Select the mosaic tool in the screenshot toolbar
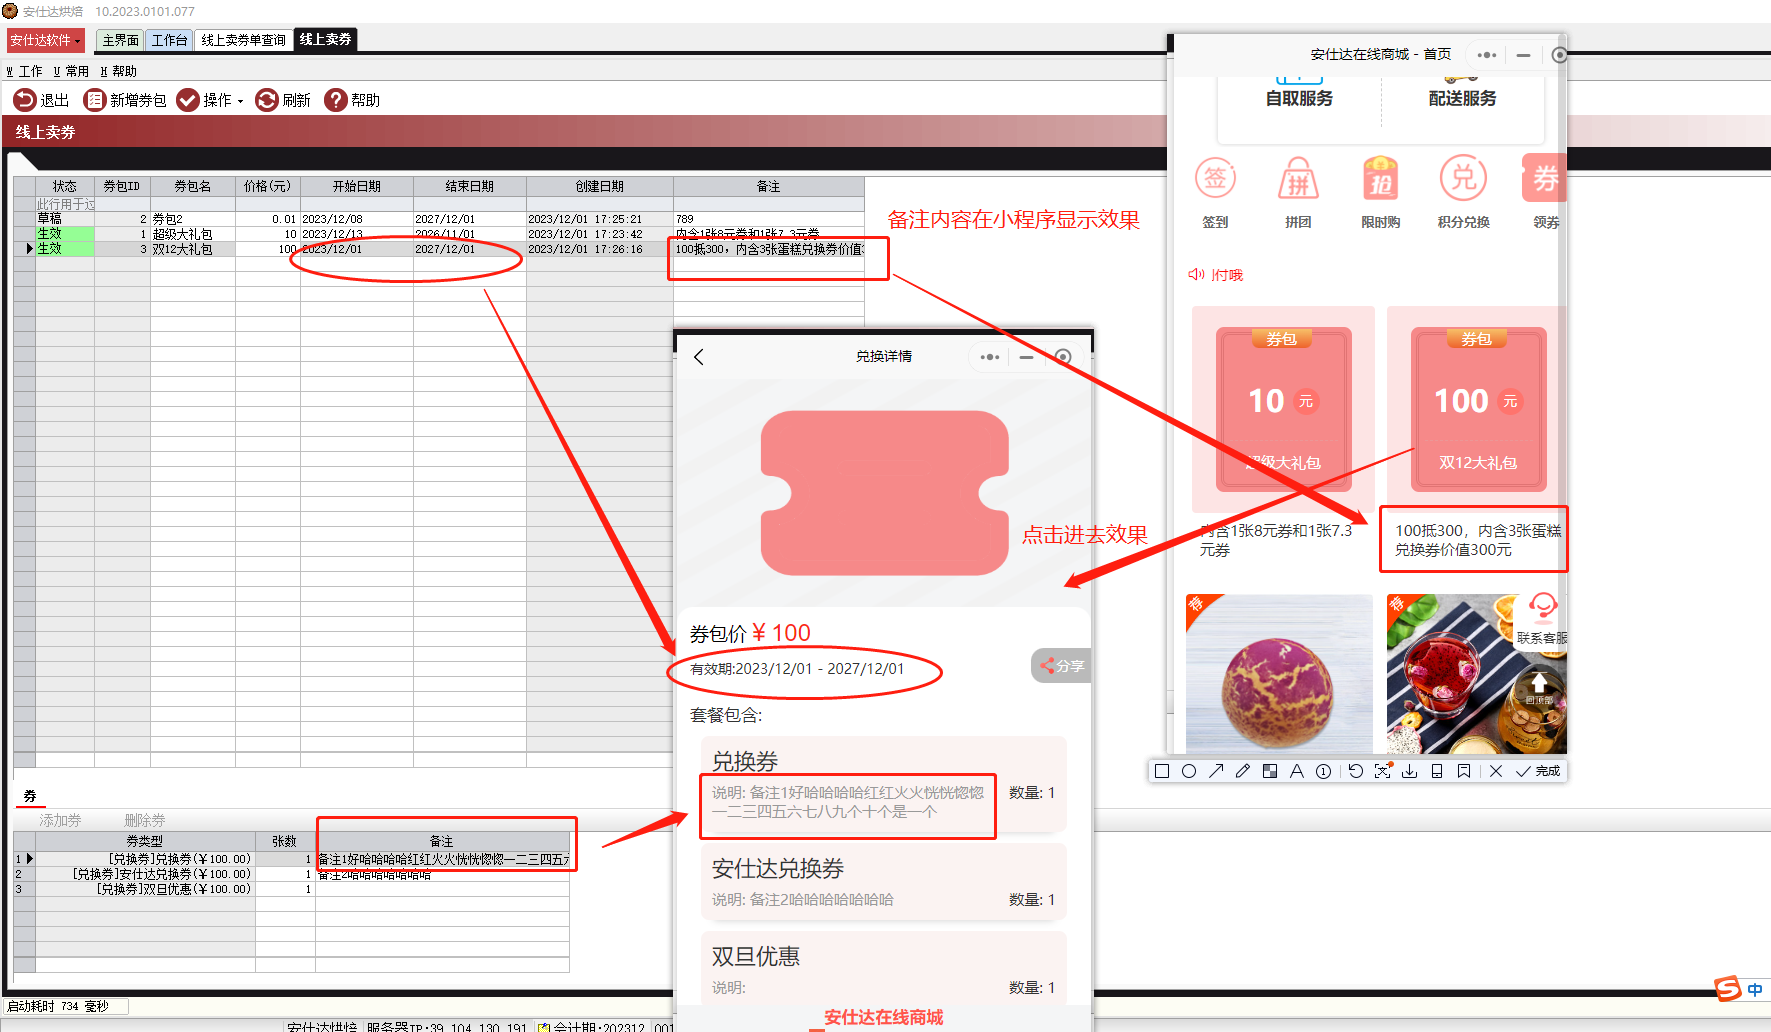1771x1032 pixels. pos(1270,771)
